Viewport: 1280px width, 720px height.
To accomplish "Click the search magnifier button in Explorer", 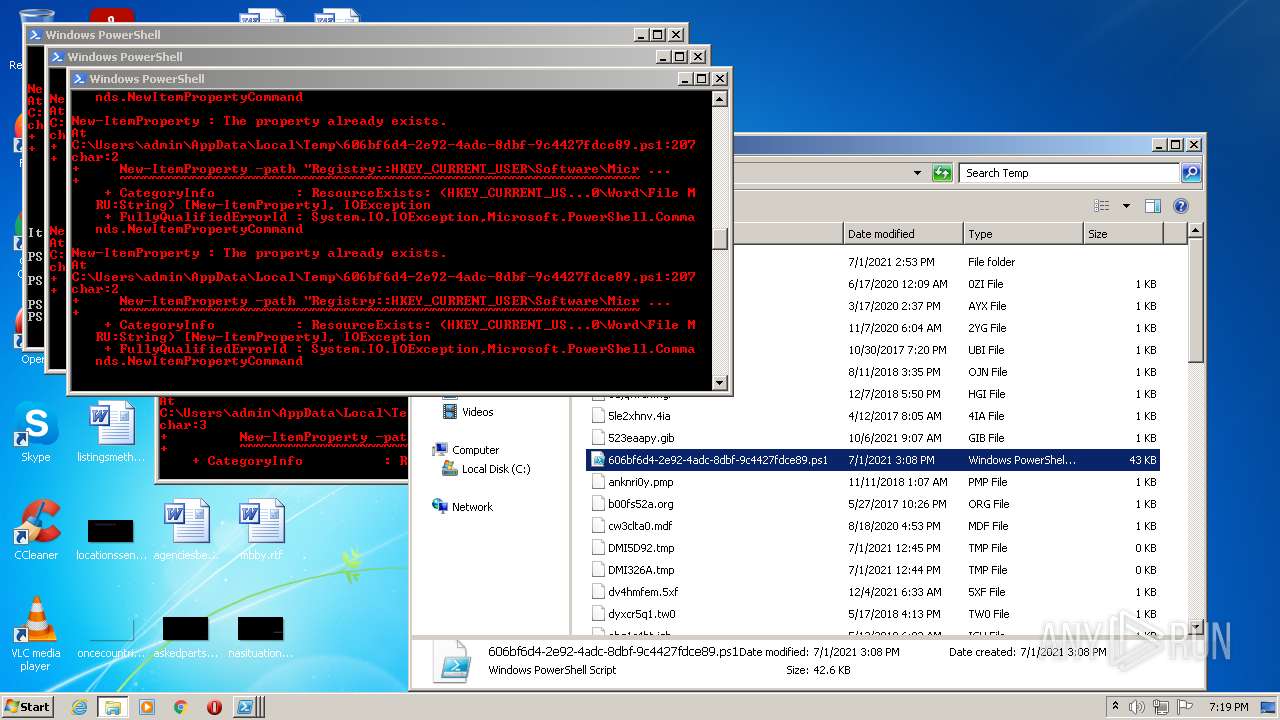I will 1190,173.
